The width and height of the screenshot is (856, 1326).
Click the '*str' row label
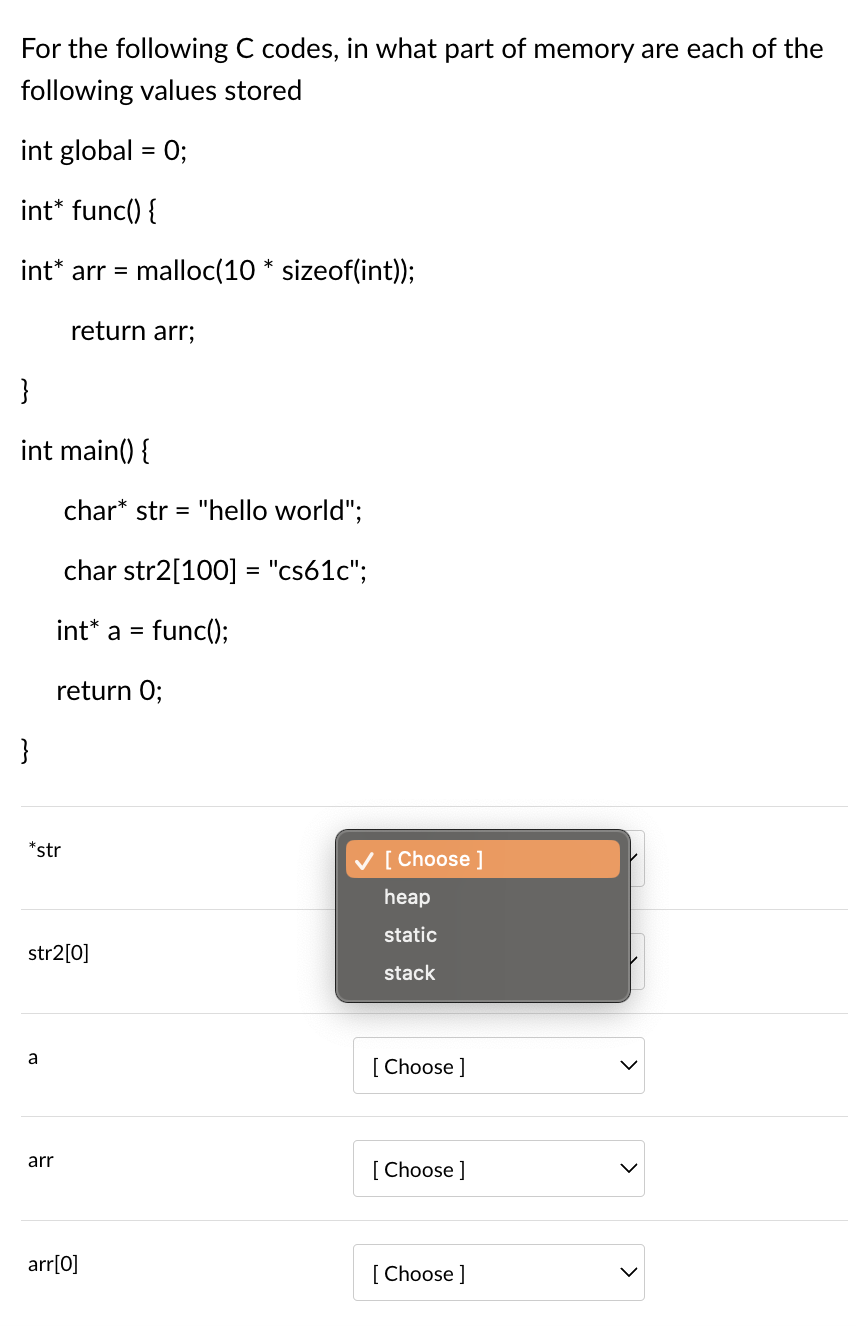(x=45, y=850)
